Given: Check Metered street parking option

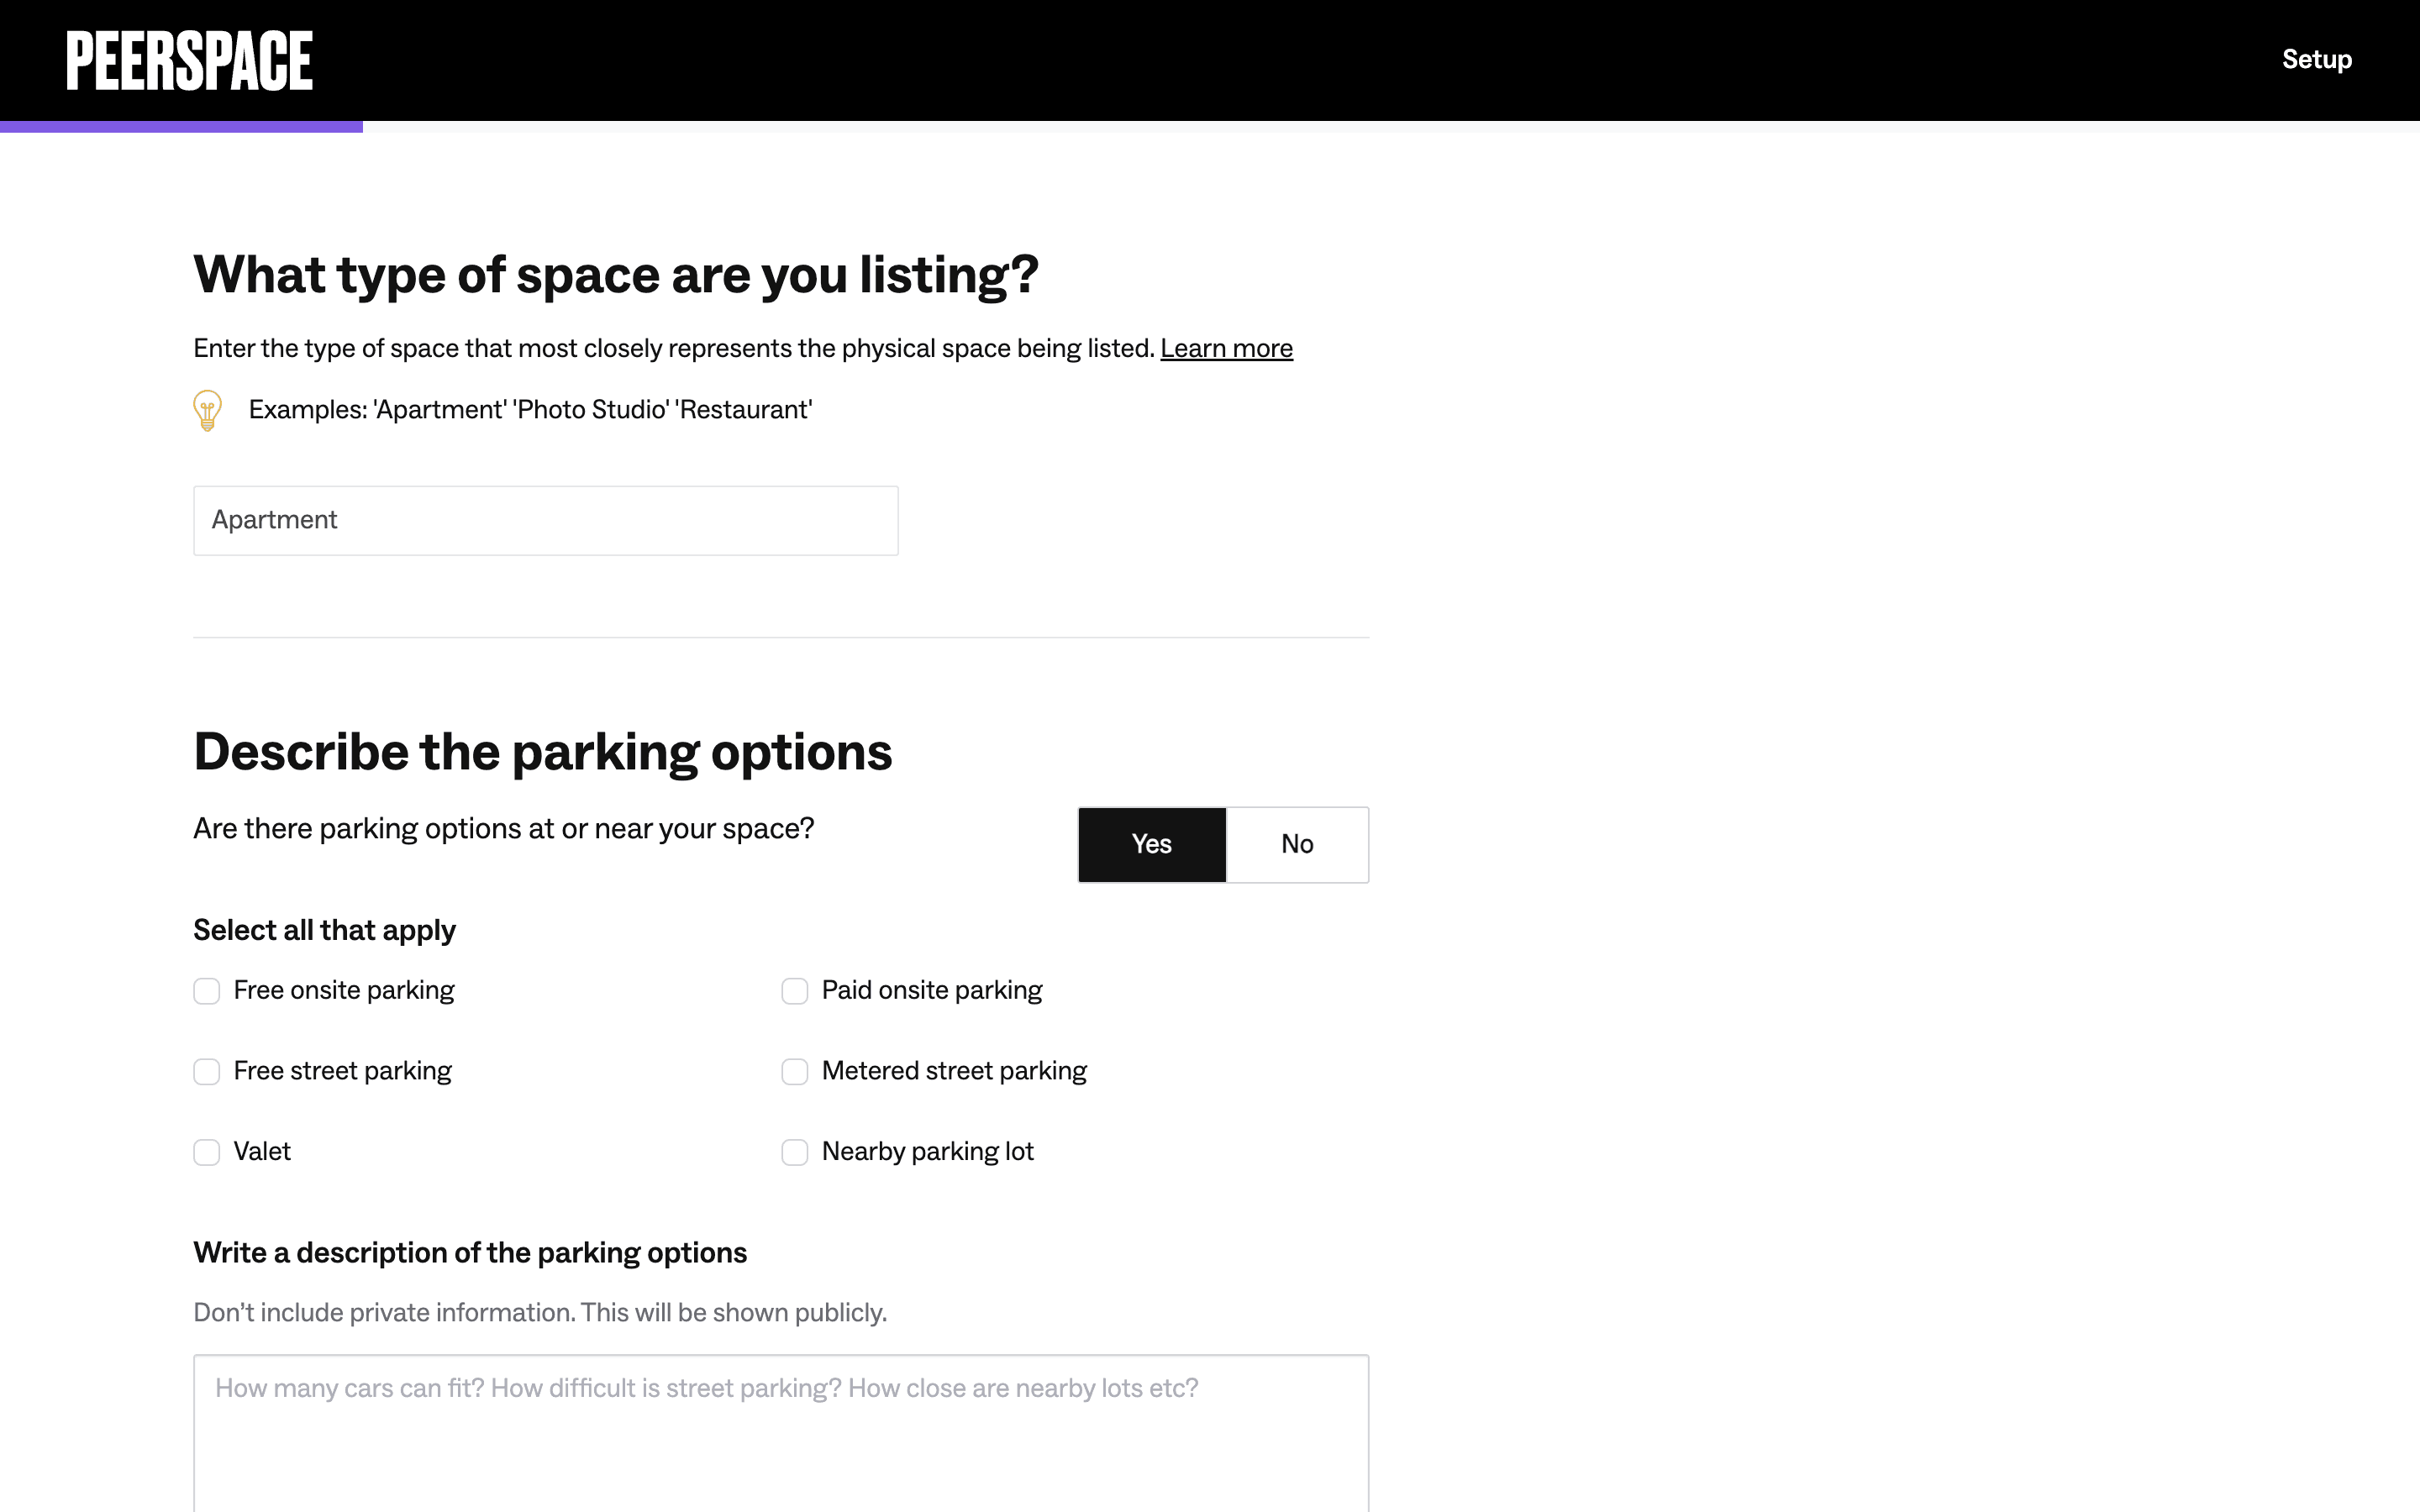Looking at the screenshot, I should [795, 1072].
